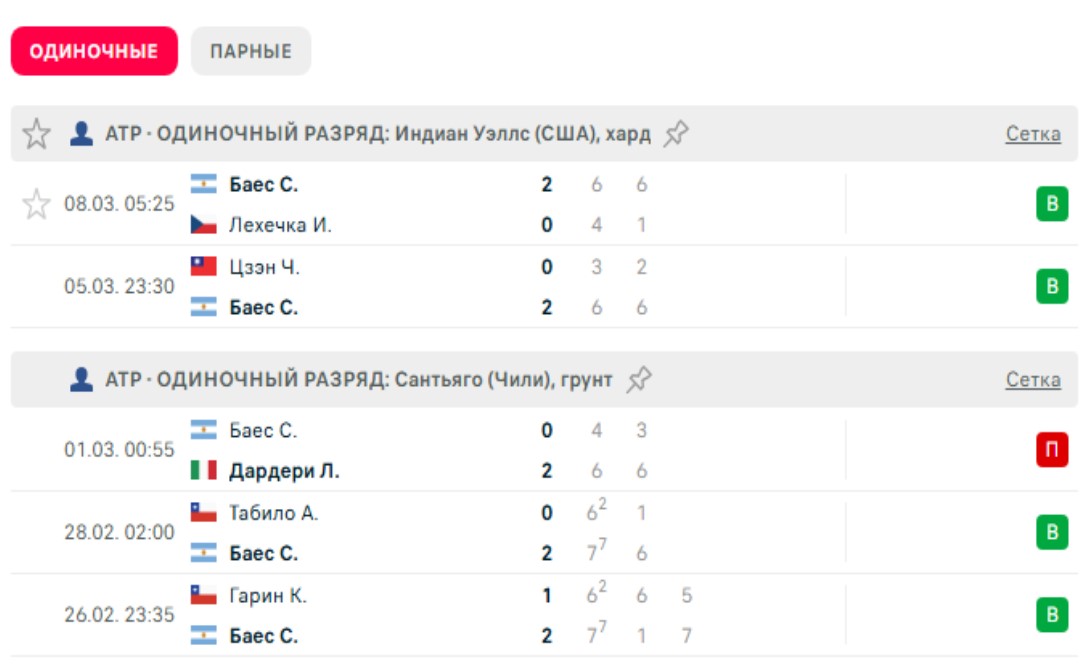The width and height of the screenshot is (1091, 669).
Task: Pin the Indian Wells tournament header
Action: [676, 134]
